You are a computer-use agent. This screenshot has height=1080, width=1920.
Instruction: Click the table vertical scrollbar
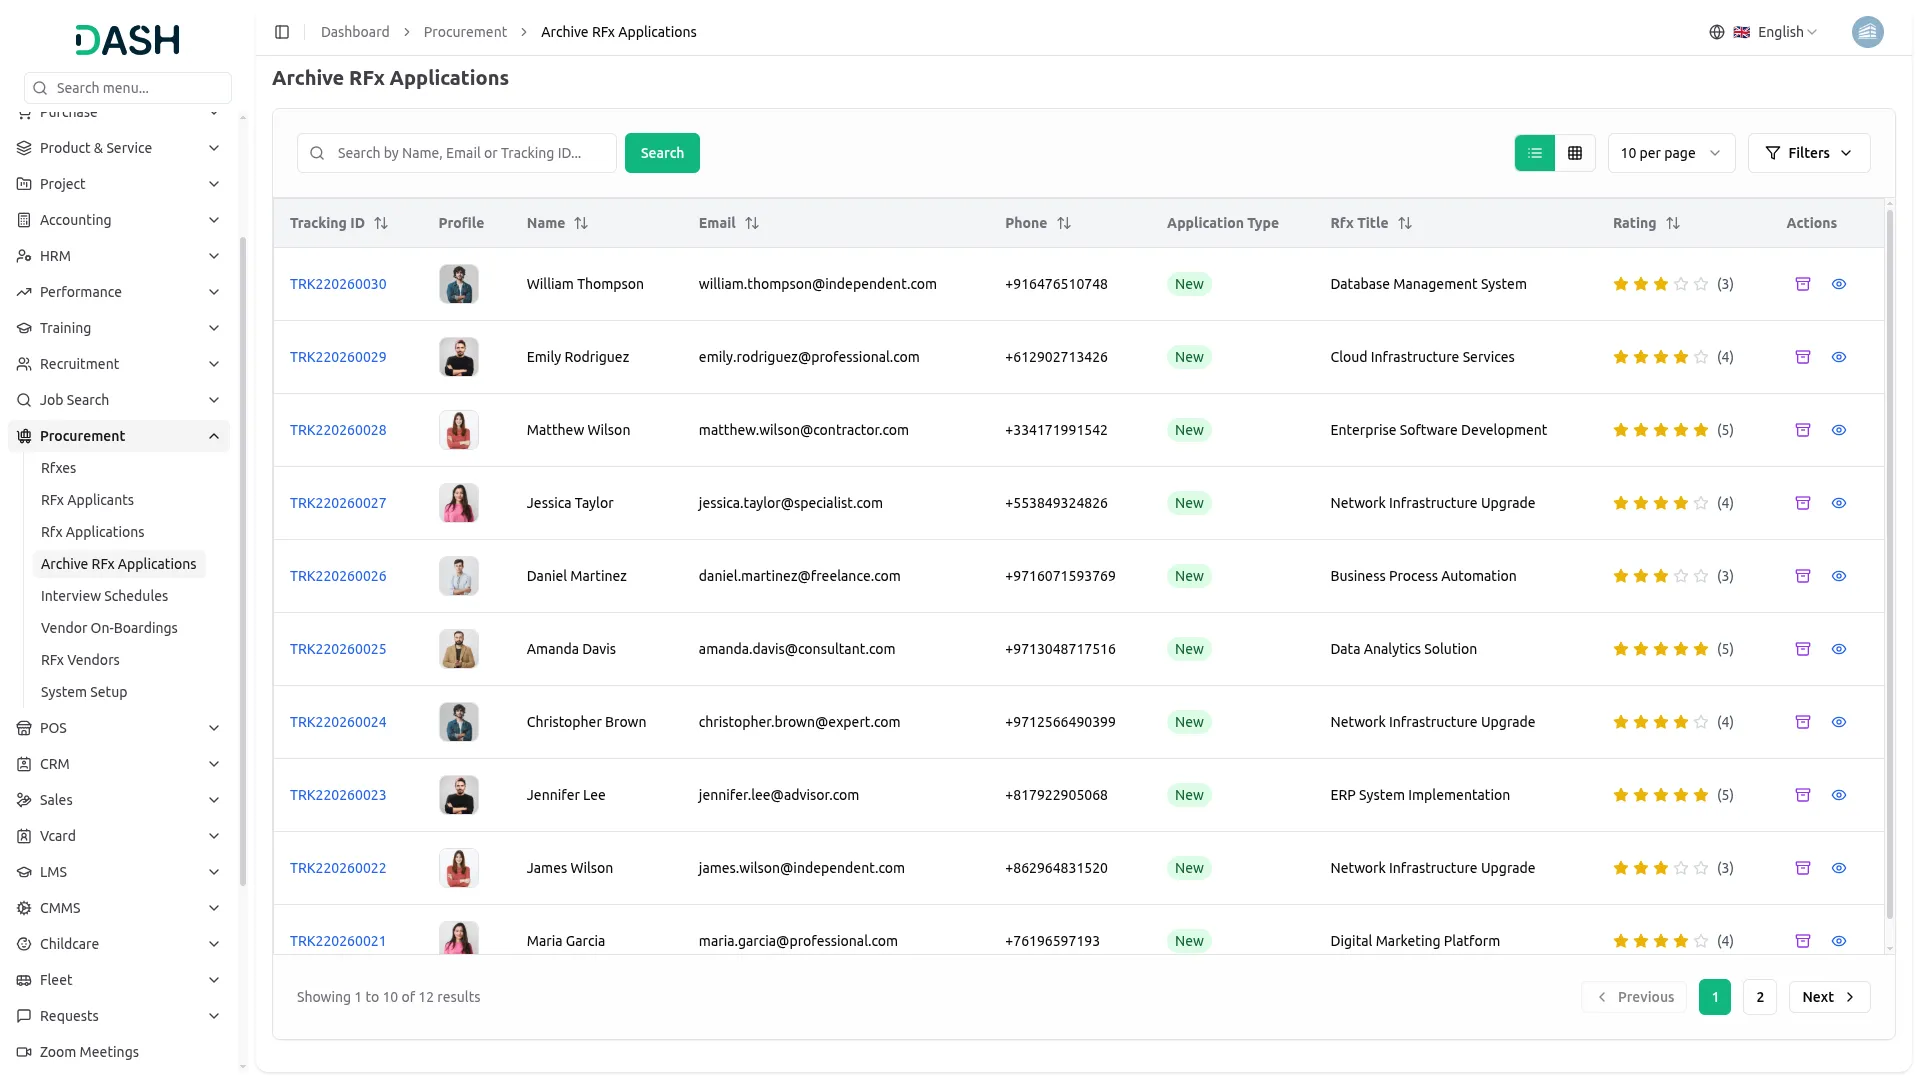(1889, 560)
